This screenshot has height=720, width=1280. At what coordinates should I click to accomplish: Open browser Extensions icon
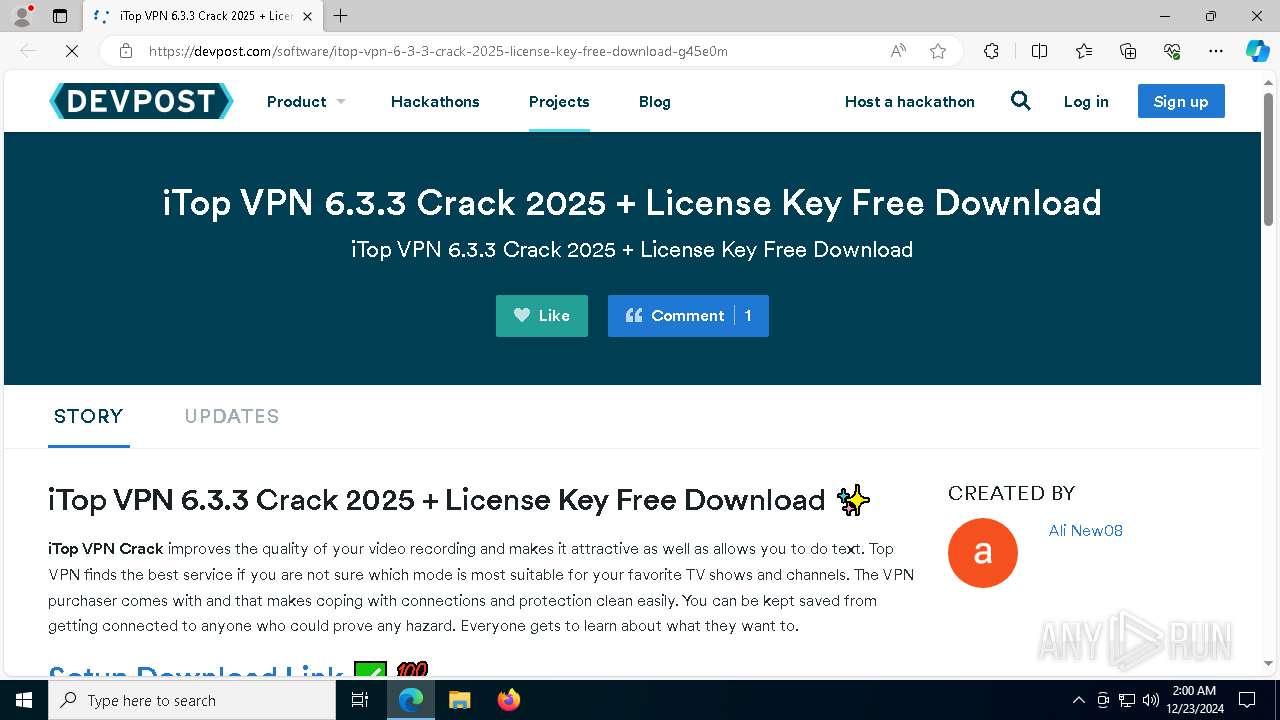(991, 51)
